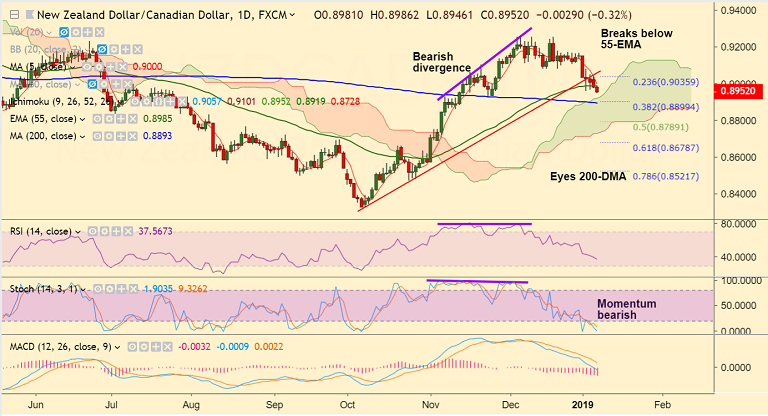Expand the RSI (14, close) dropdown arrow
Image resolution: width=768 pixels, height=416 pixels.
click(77, 232)
